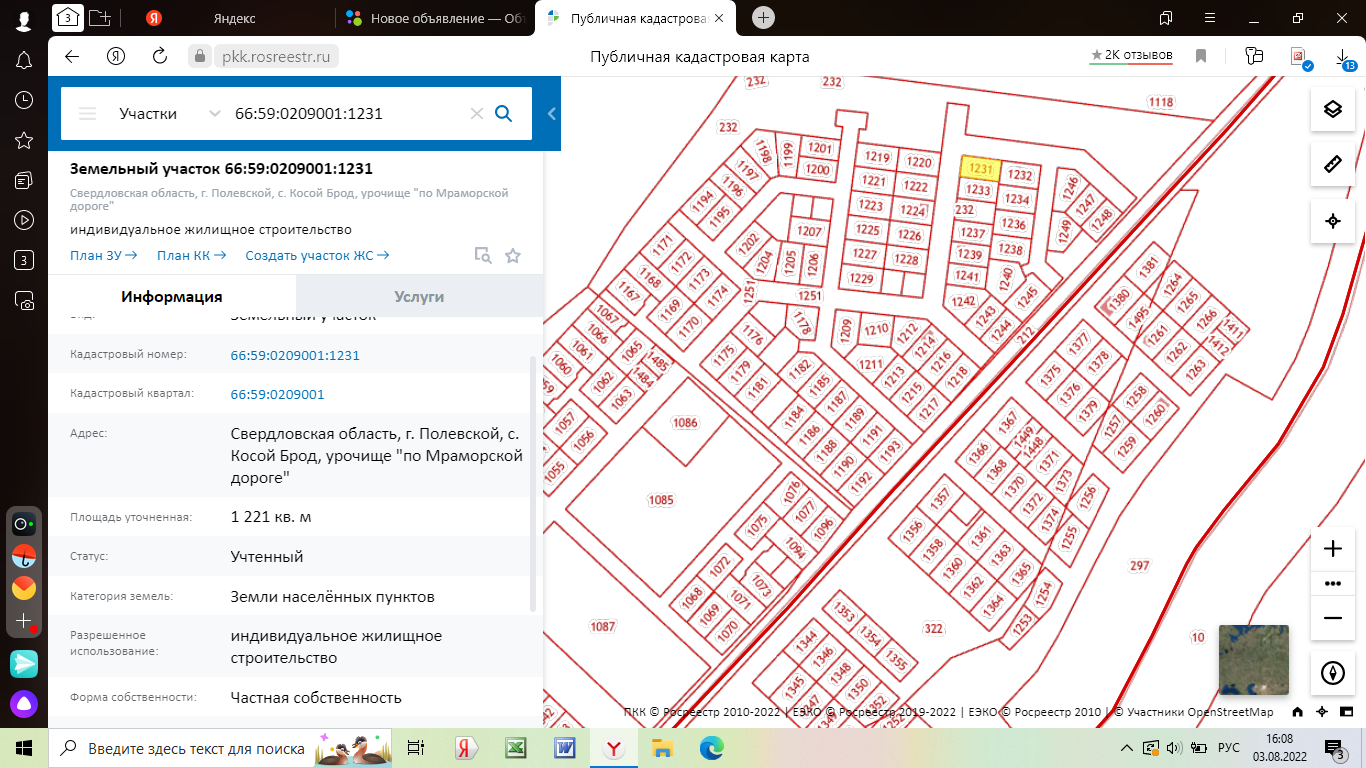The width and height of the screenshot is (1366, 768).
Task: Click the info panel vertical scrollbar
Action: point(533,484)
